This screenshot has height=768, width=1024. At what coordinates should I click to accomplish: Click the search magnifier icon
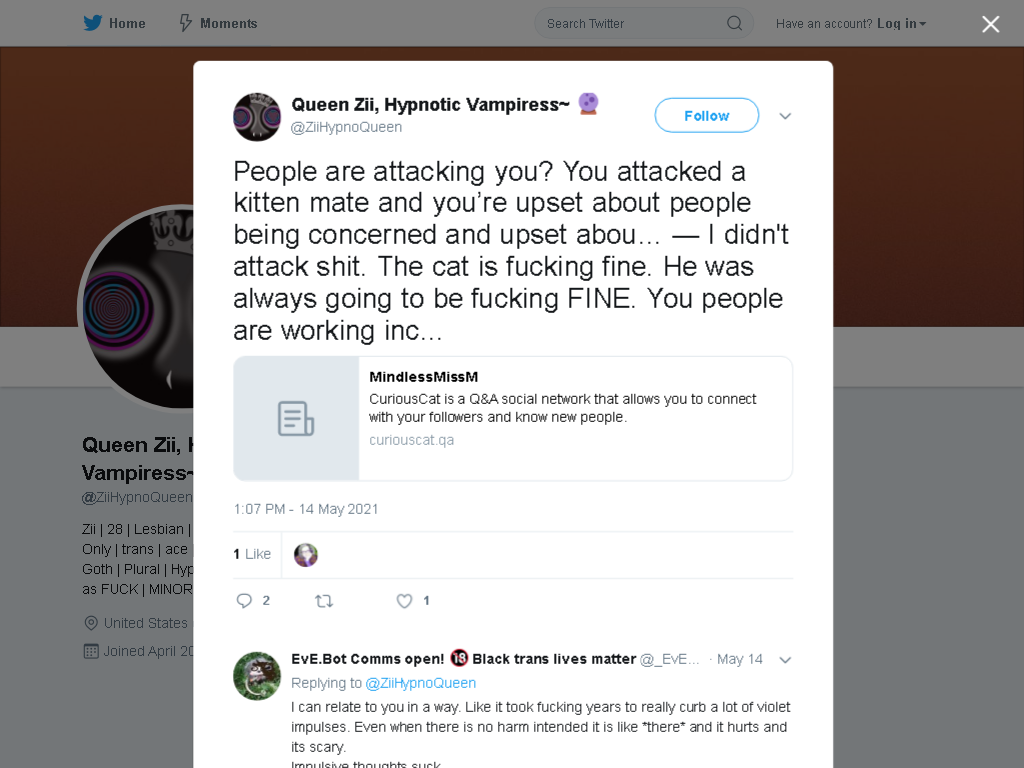(x=734, y=24)
